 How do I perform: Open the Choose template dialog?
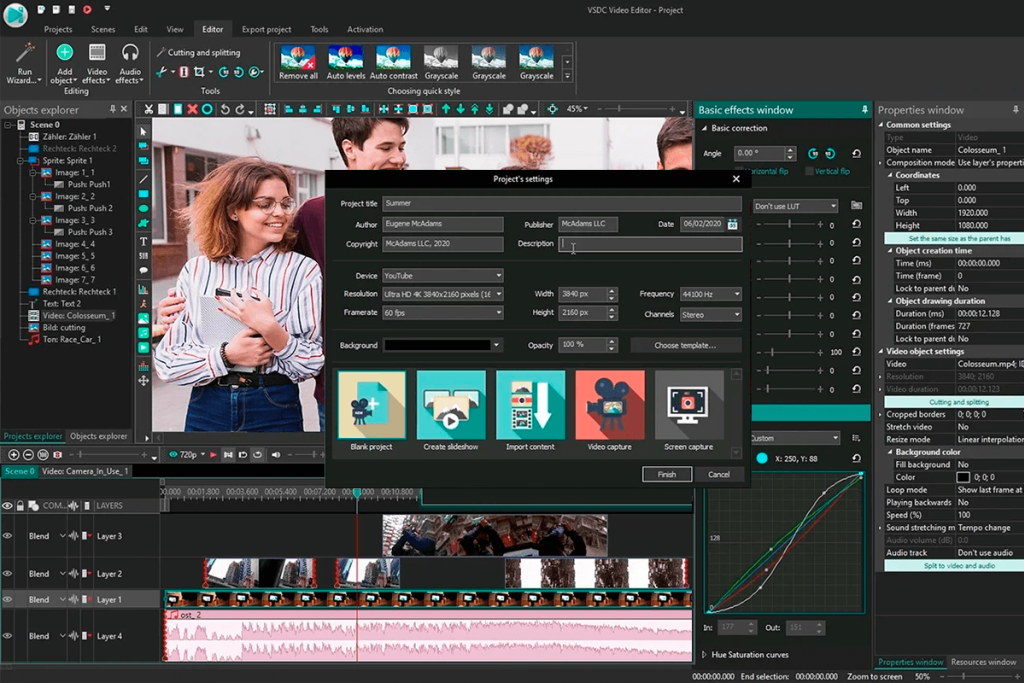(686, 345)
